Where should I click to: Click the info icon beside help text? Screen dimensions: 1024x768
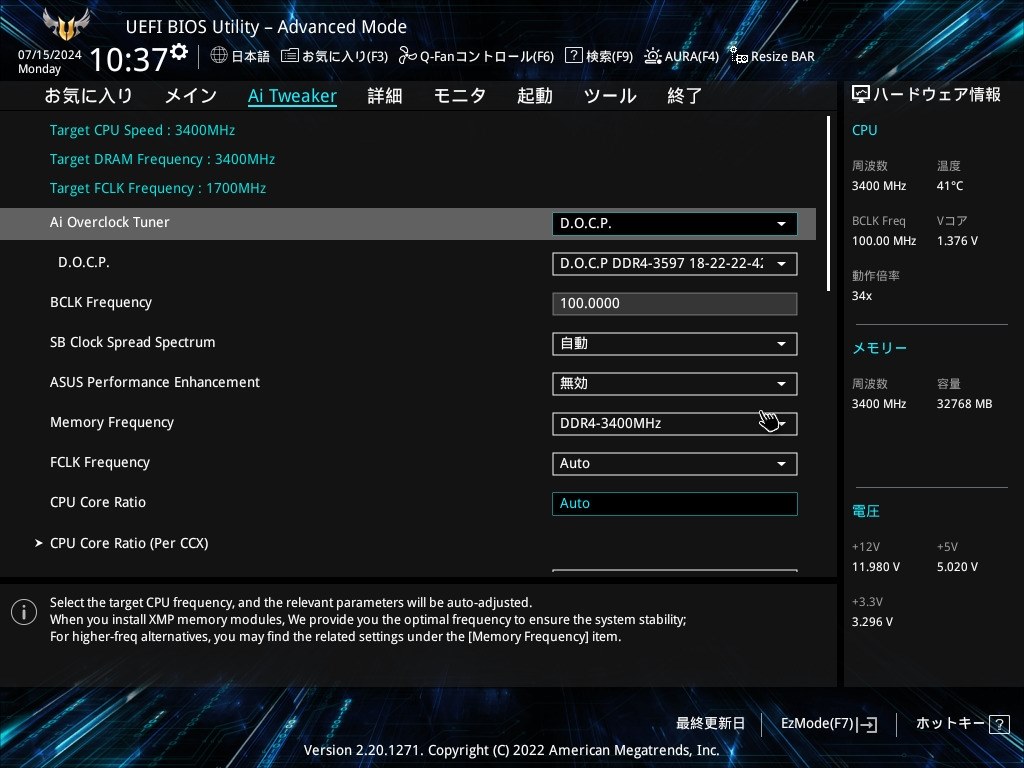point(24,612)
